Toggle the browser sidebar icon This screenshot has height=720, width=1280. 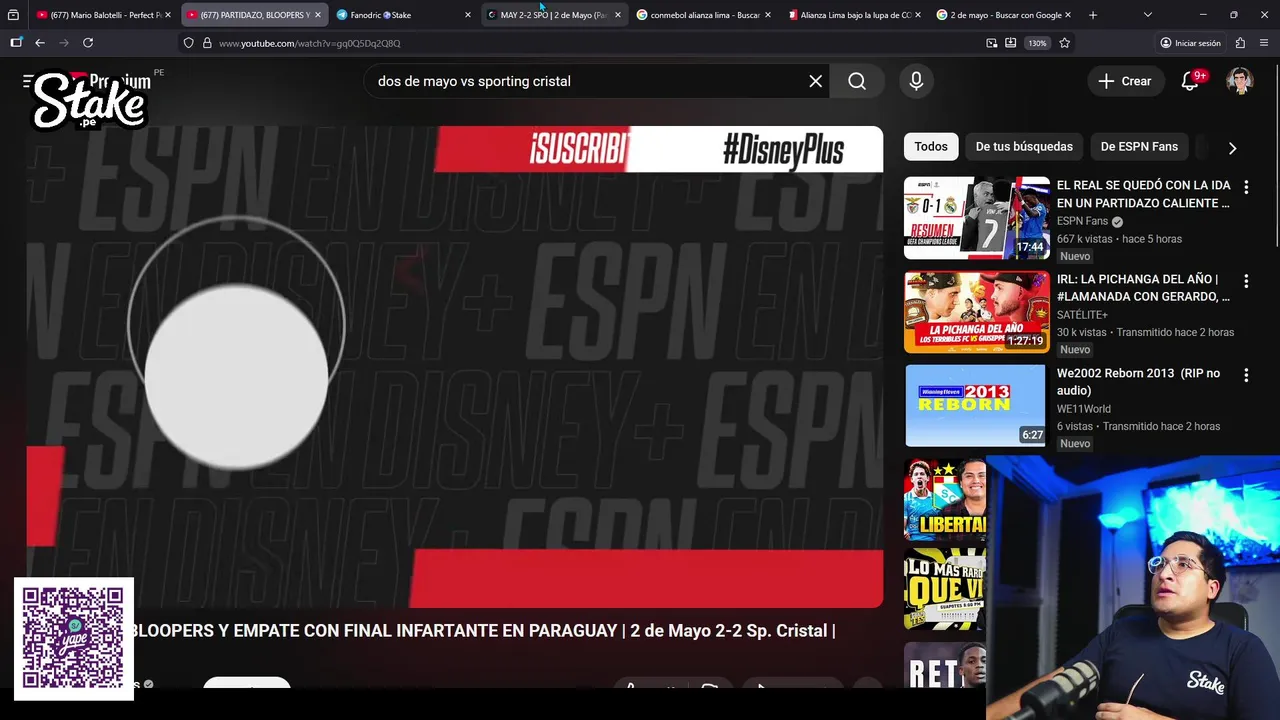(x=16, y=43)
